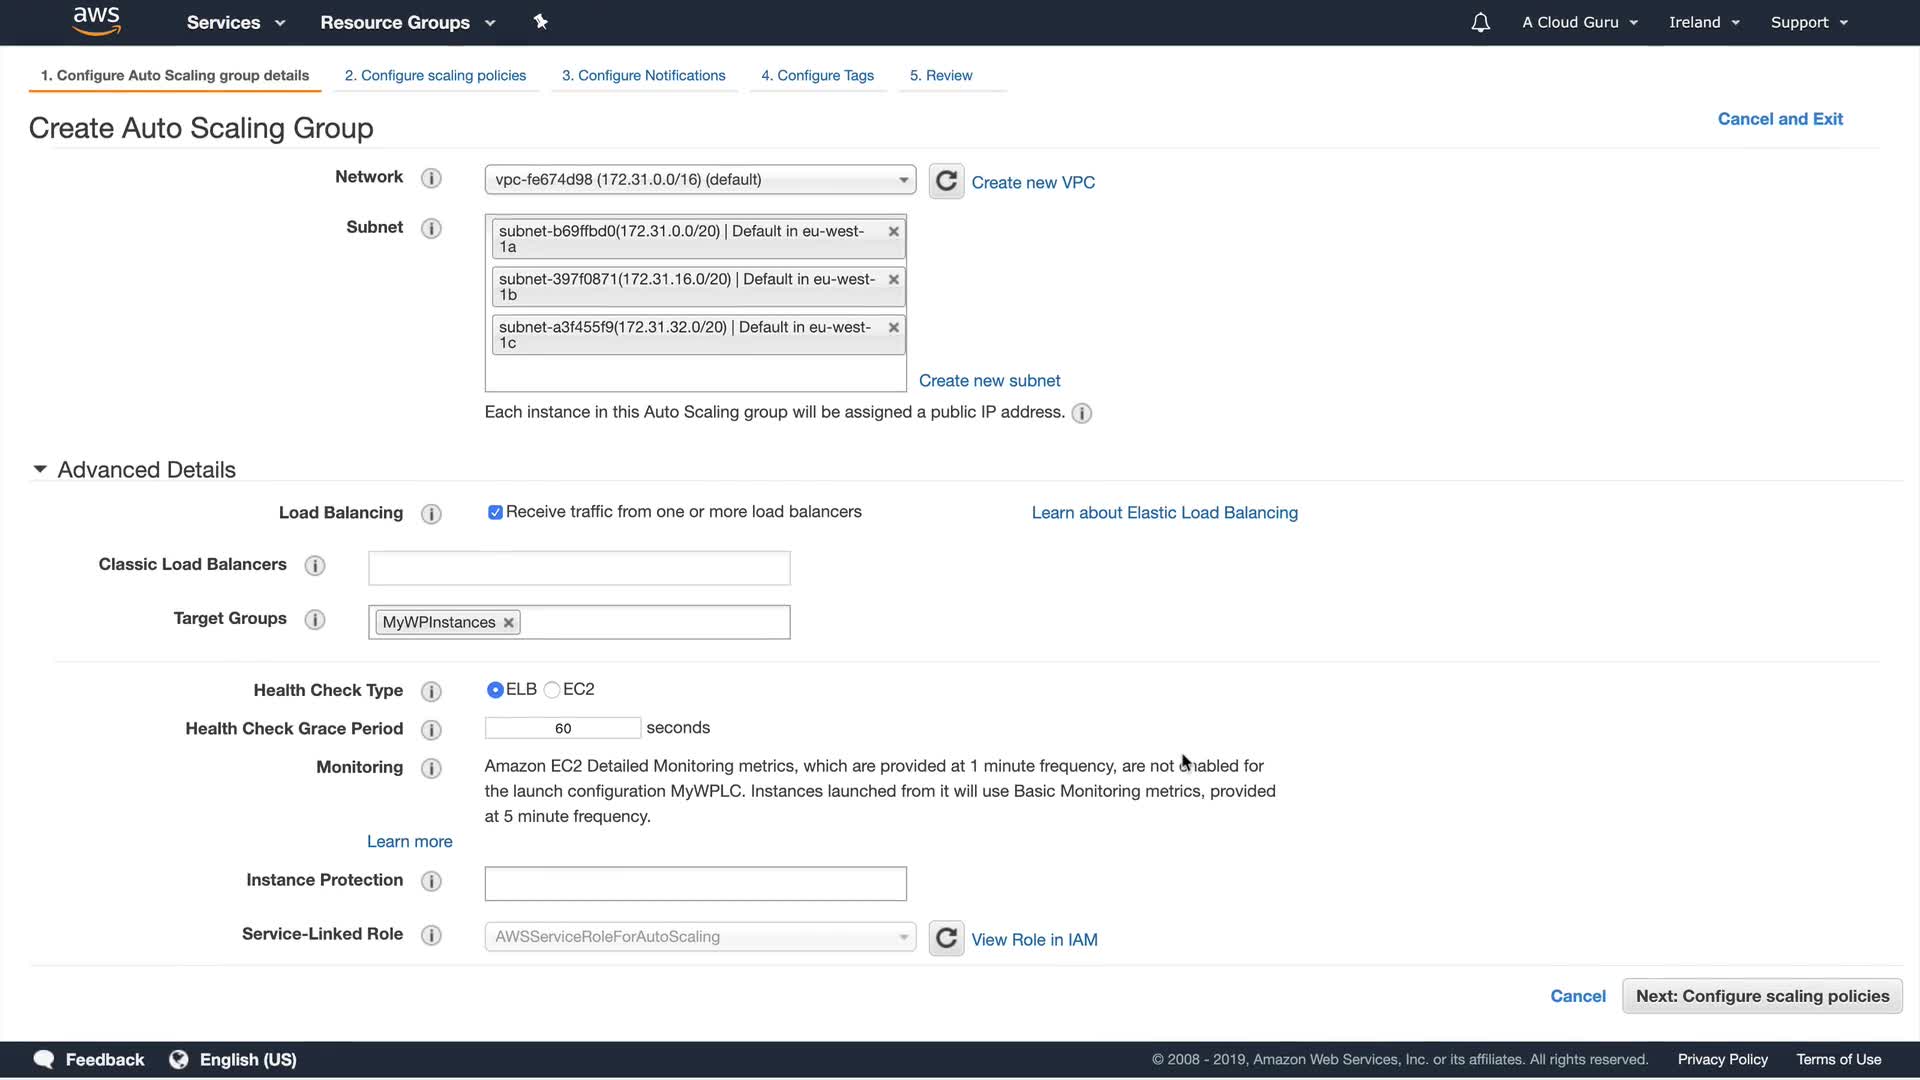This screenshot has height=1080, width=1920.
Task: Click Next: Configure scaling policies button
Action: pos(1762,996)
